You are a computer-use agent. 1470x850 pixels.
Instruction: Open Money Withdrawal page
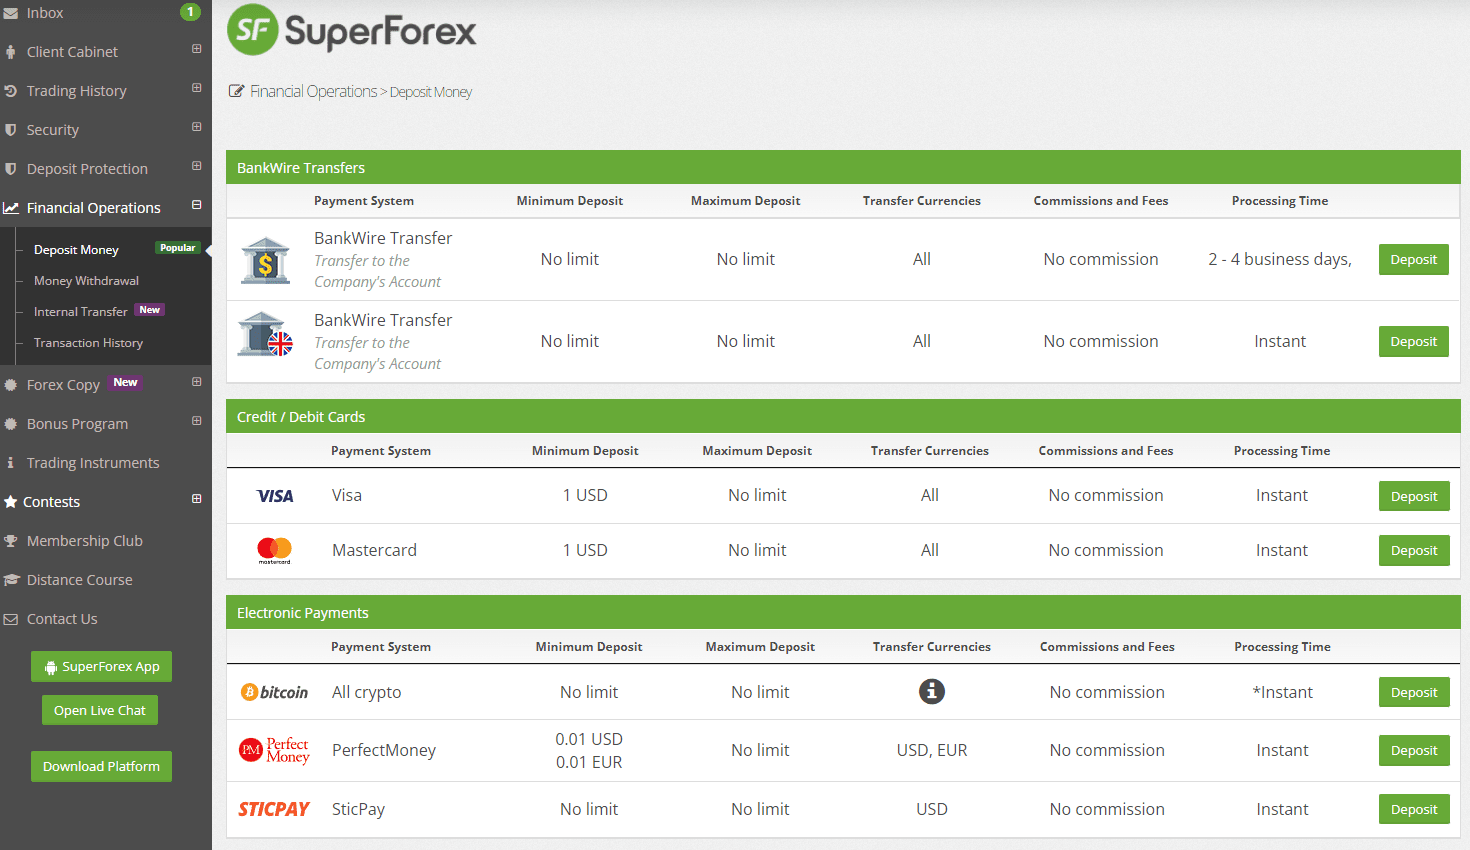coord(86,281)
